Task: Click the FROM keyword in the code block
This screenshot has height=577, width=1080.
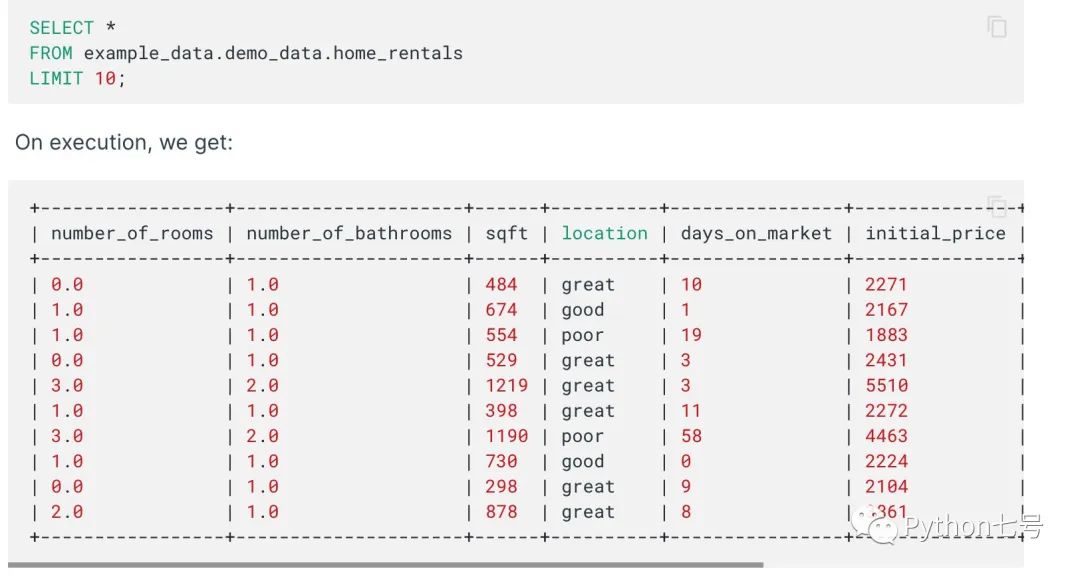Action: pyautogui.click(x=50, y=53)
